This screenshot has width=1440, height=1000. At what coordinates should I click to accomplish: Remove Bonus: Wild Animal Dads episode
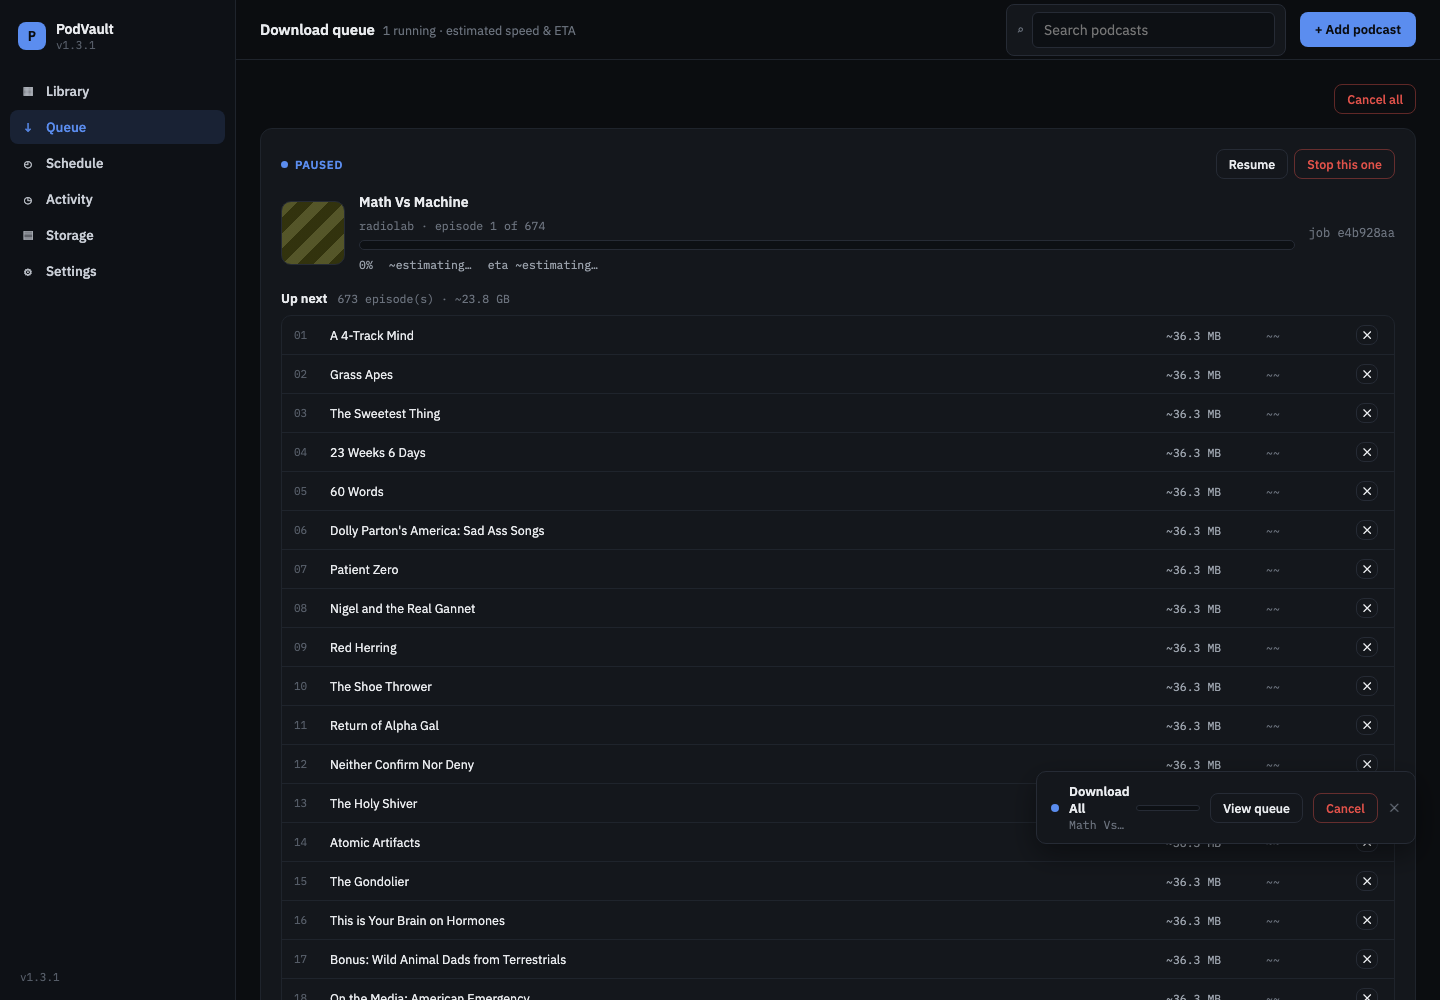pyautogui.click(x=1367, y=959)
